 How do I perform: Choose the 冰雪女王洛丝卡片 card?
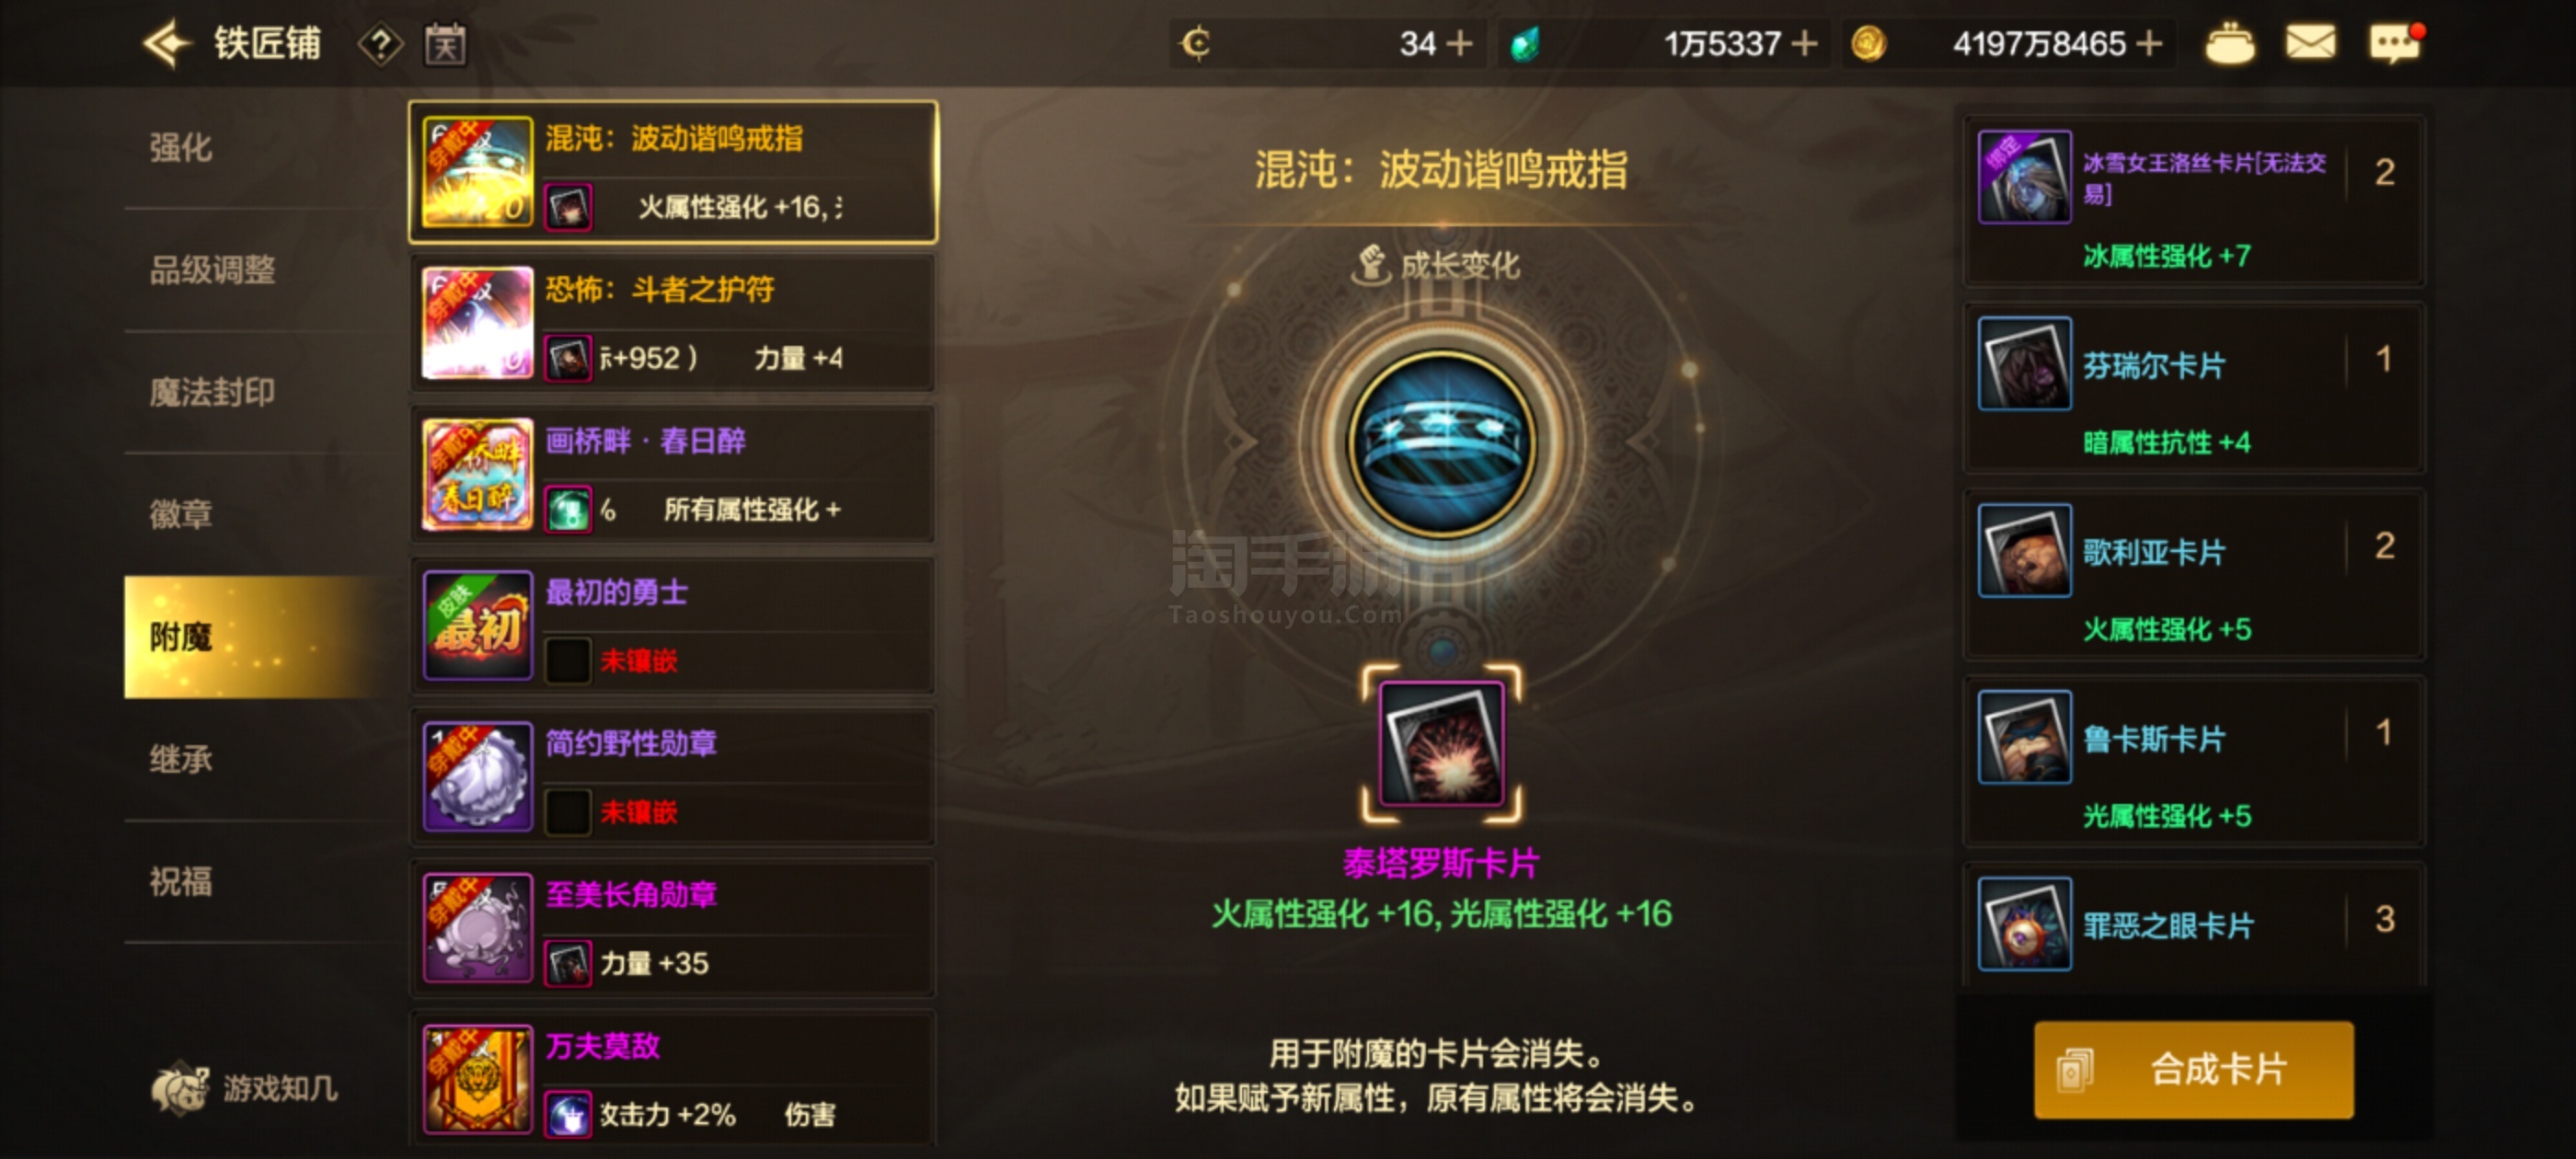2194,201
